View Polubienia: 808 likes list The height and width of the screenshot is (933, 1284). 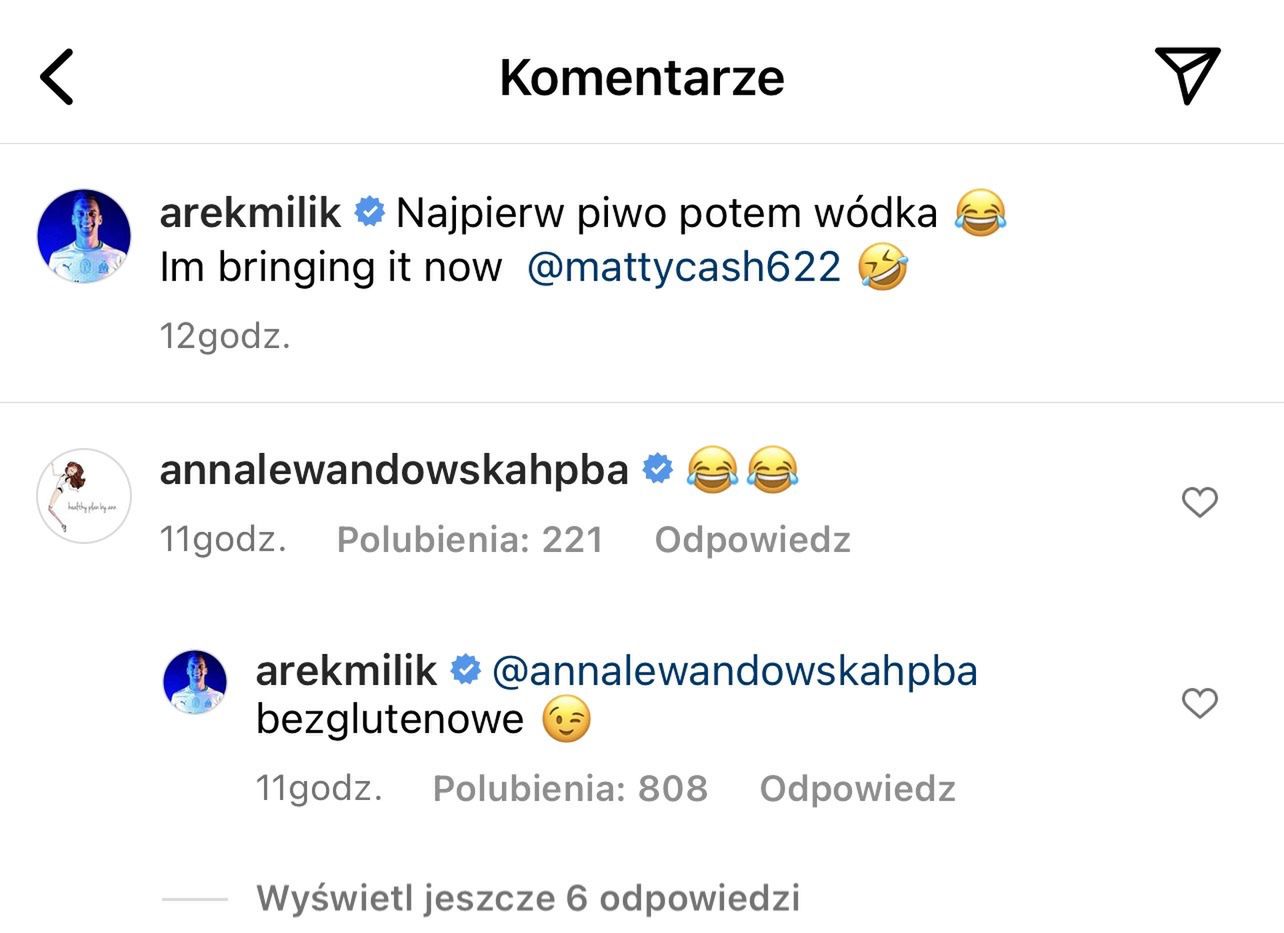(570, 789)
